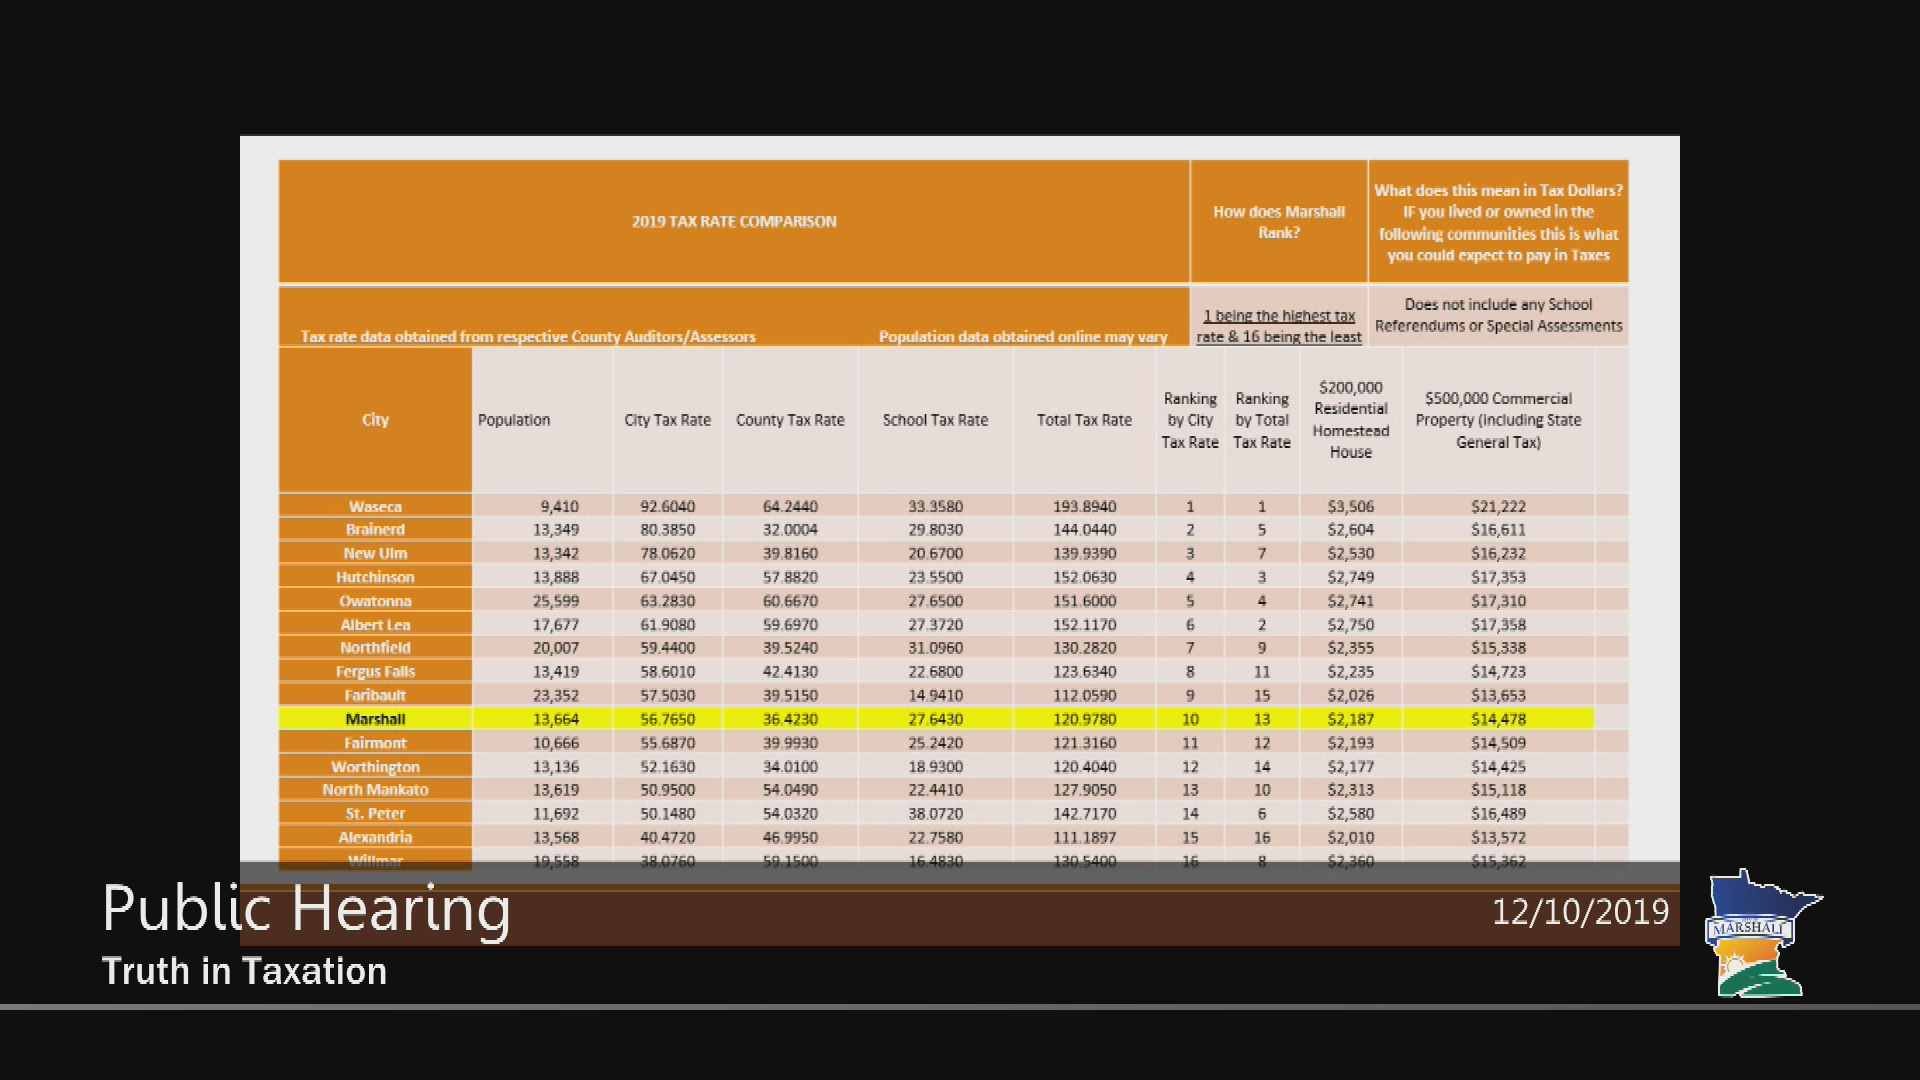Click Marshall's city tax rate 56.7650

pyautogui.click(x=667, y=719)
